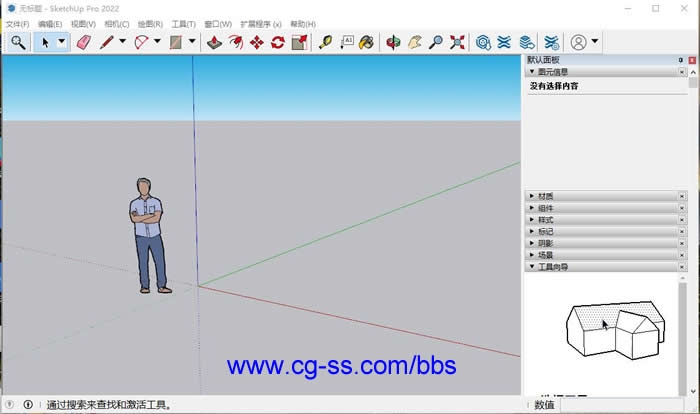Pick the Tape Measure tool
This screenshot has width=700, height=414.
coord(325,42)
